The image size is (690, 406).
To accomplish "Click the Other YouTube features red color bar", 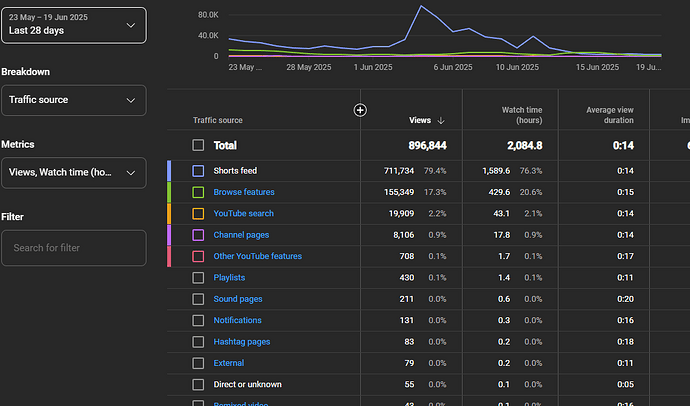I will (x=169, y=256).
